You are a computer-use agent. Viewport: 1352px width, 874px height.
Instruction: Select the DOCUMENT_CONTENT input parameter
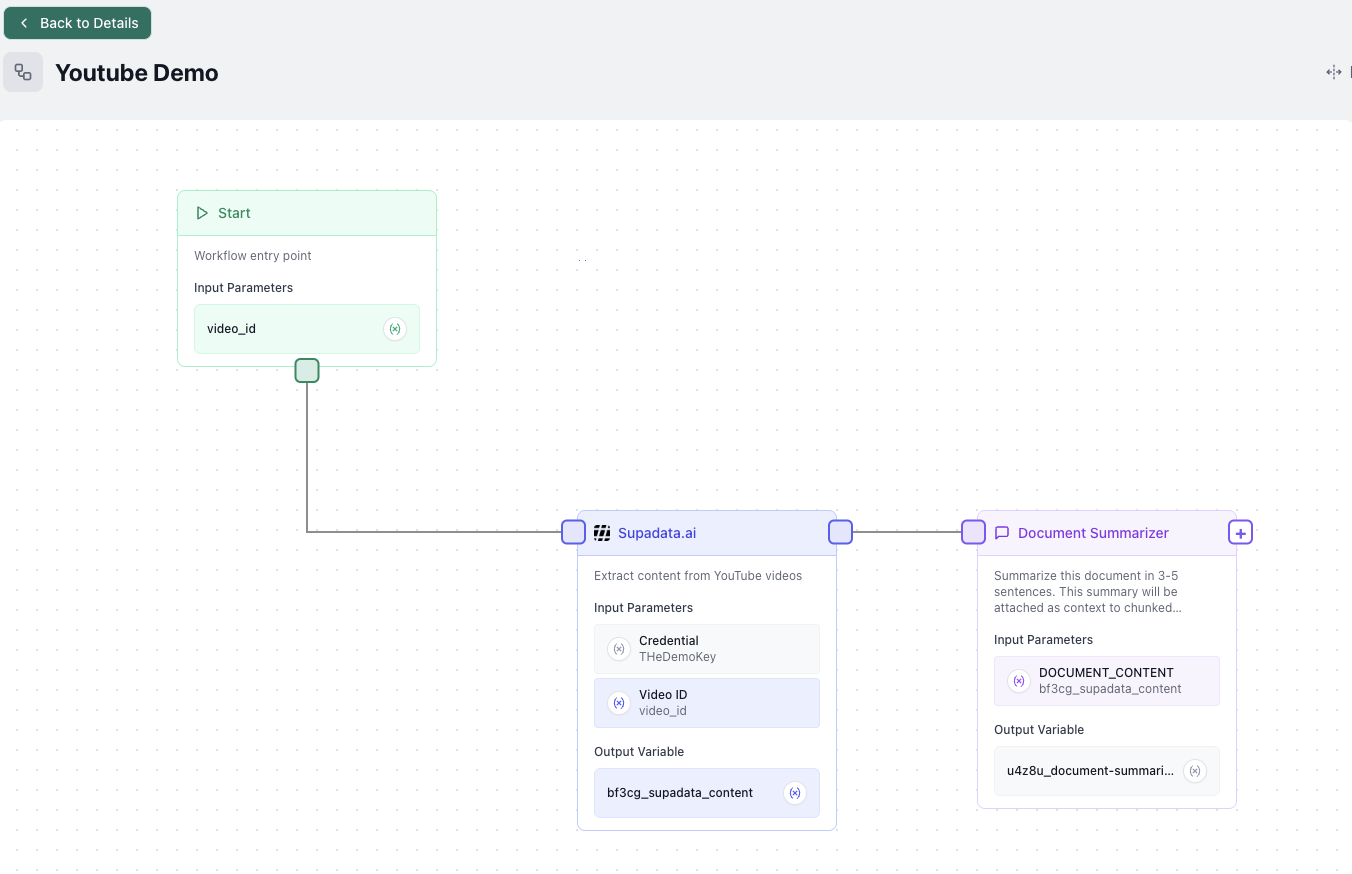[1106, 681]
